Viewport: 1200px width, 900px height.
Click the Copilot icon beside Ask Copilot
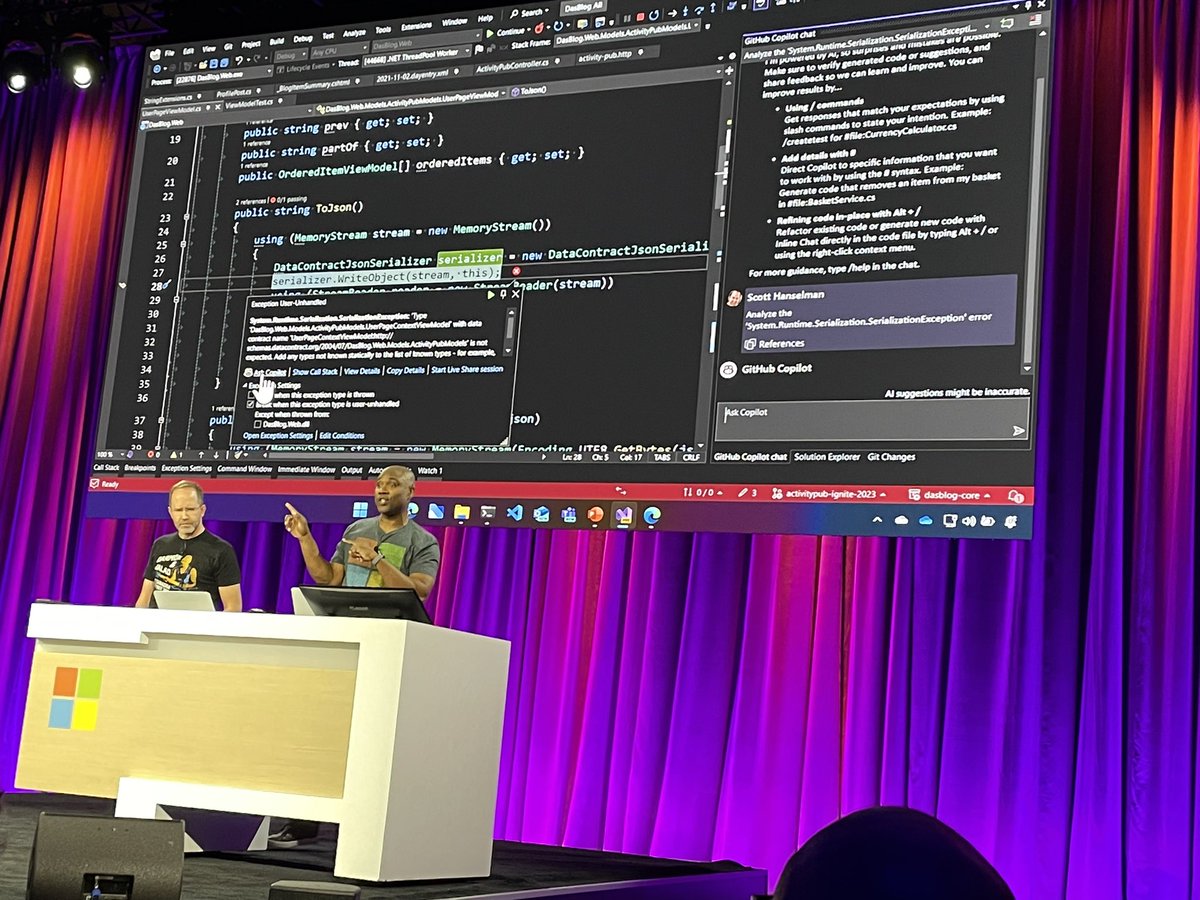coord(248,371)
